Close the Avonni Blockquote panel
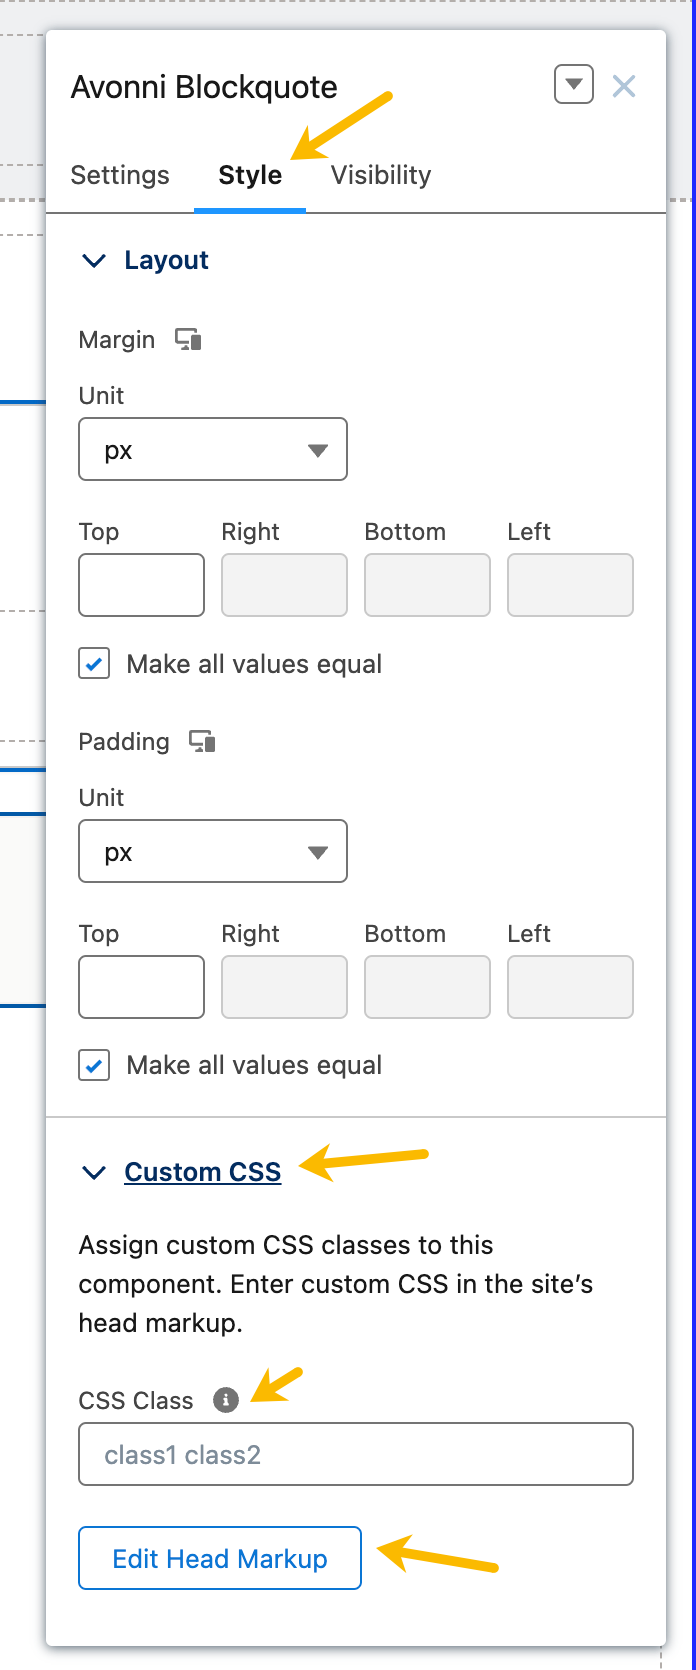Image resolution: width=696 pixels, height=1670 pixels. pos(624,87)
